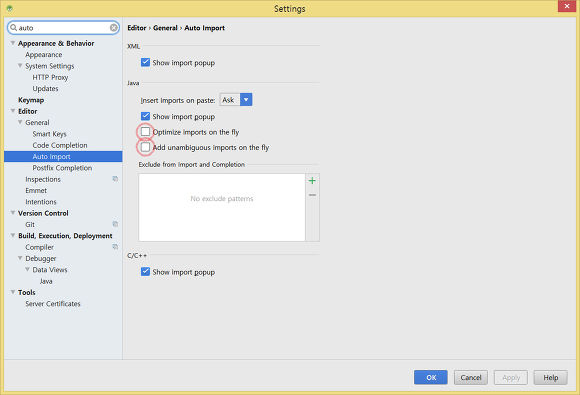Open Keymap settings
580x395 pixels.
tap(31, 100)
